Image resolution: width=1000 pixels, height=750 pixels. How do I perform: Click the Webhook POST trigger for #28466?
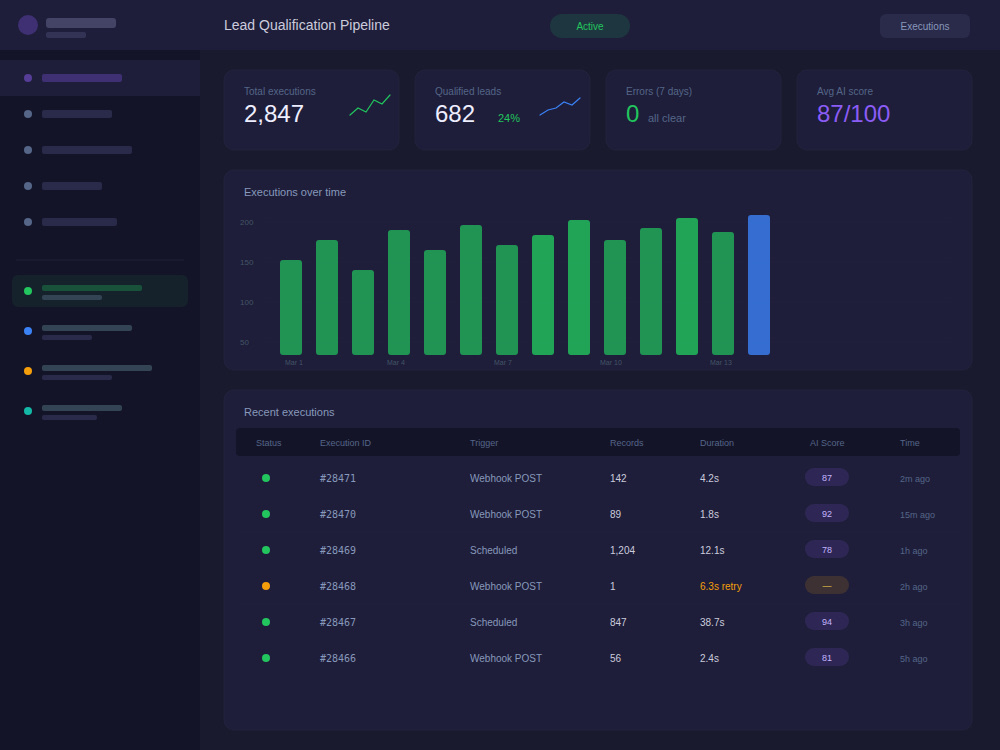click(x=506, y=658)
